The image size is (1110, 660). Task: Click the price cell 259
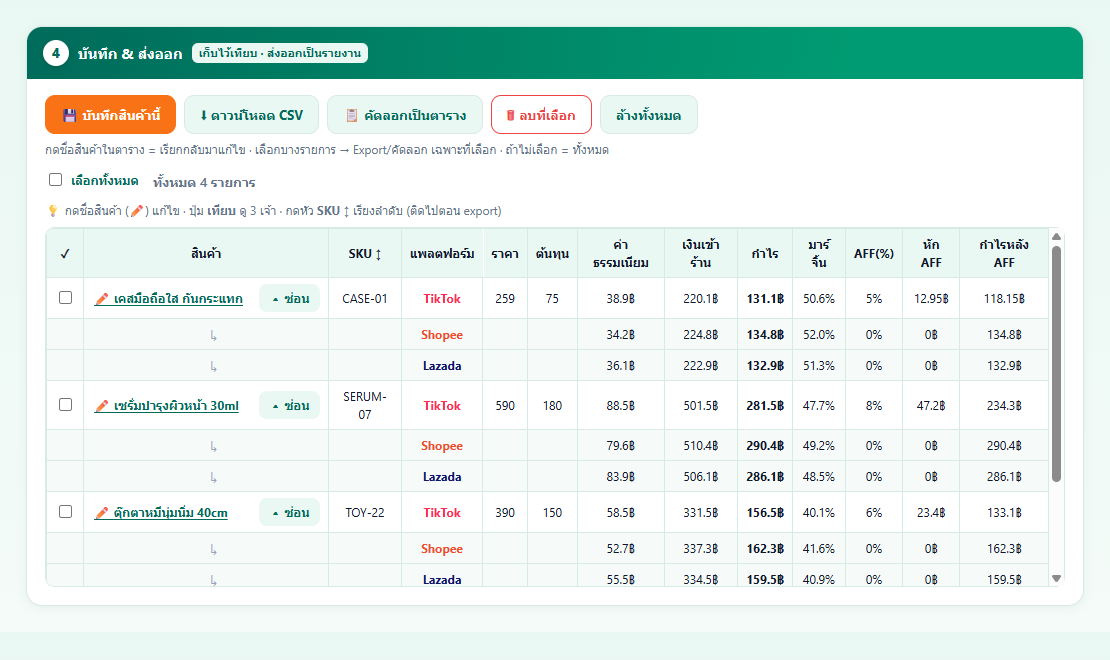pos(505,299)
